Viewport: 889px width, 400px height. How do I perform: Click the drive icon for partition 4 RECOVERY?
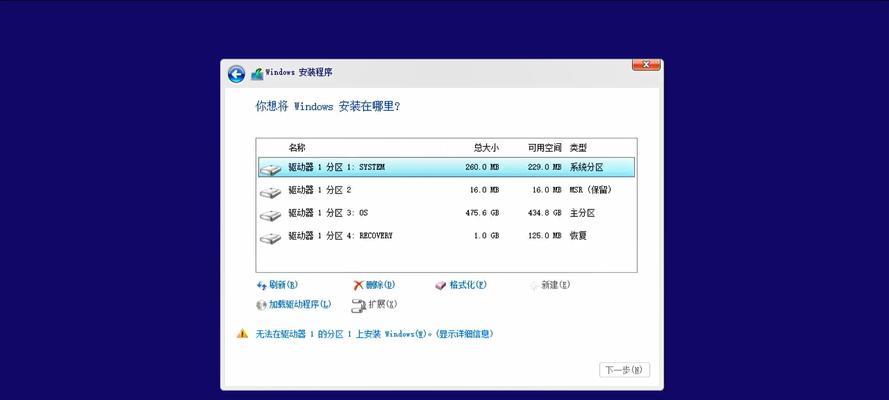click(270, 238)
